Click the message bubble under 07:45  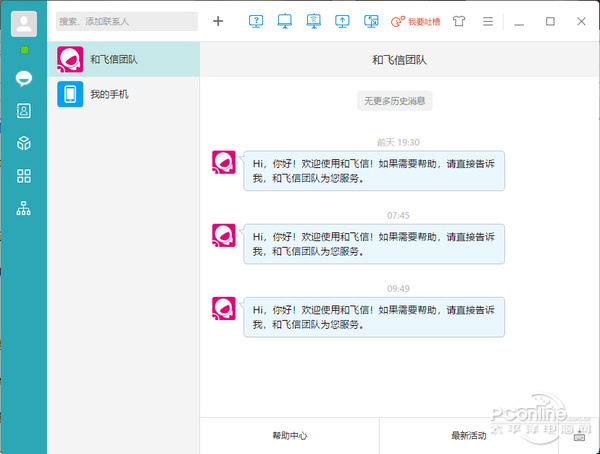(x=374, y=244)
